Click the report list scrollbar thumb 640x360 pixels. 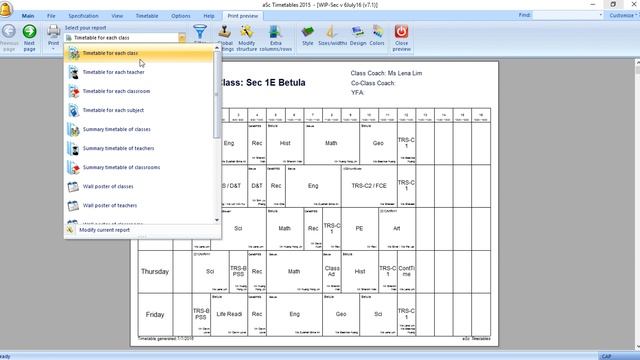pyautogui.click(x=217, y=95)
